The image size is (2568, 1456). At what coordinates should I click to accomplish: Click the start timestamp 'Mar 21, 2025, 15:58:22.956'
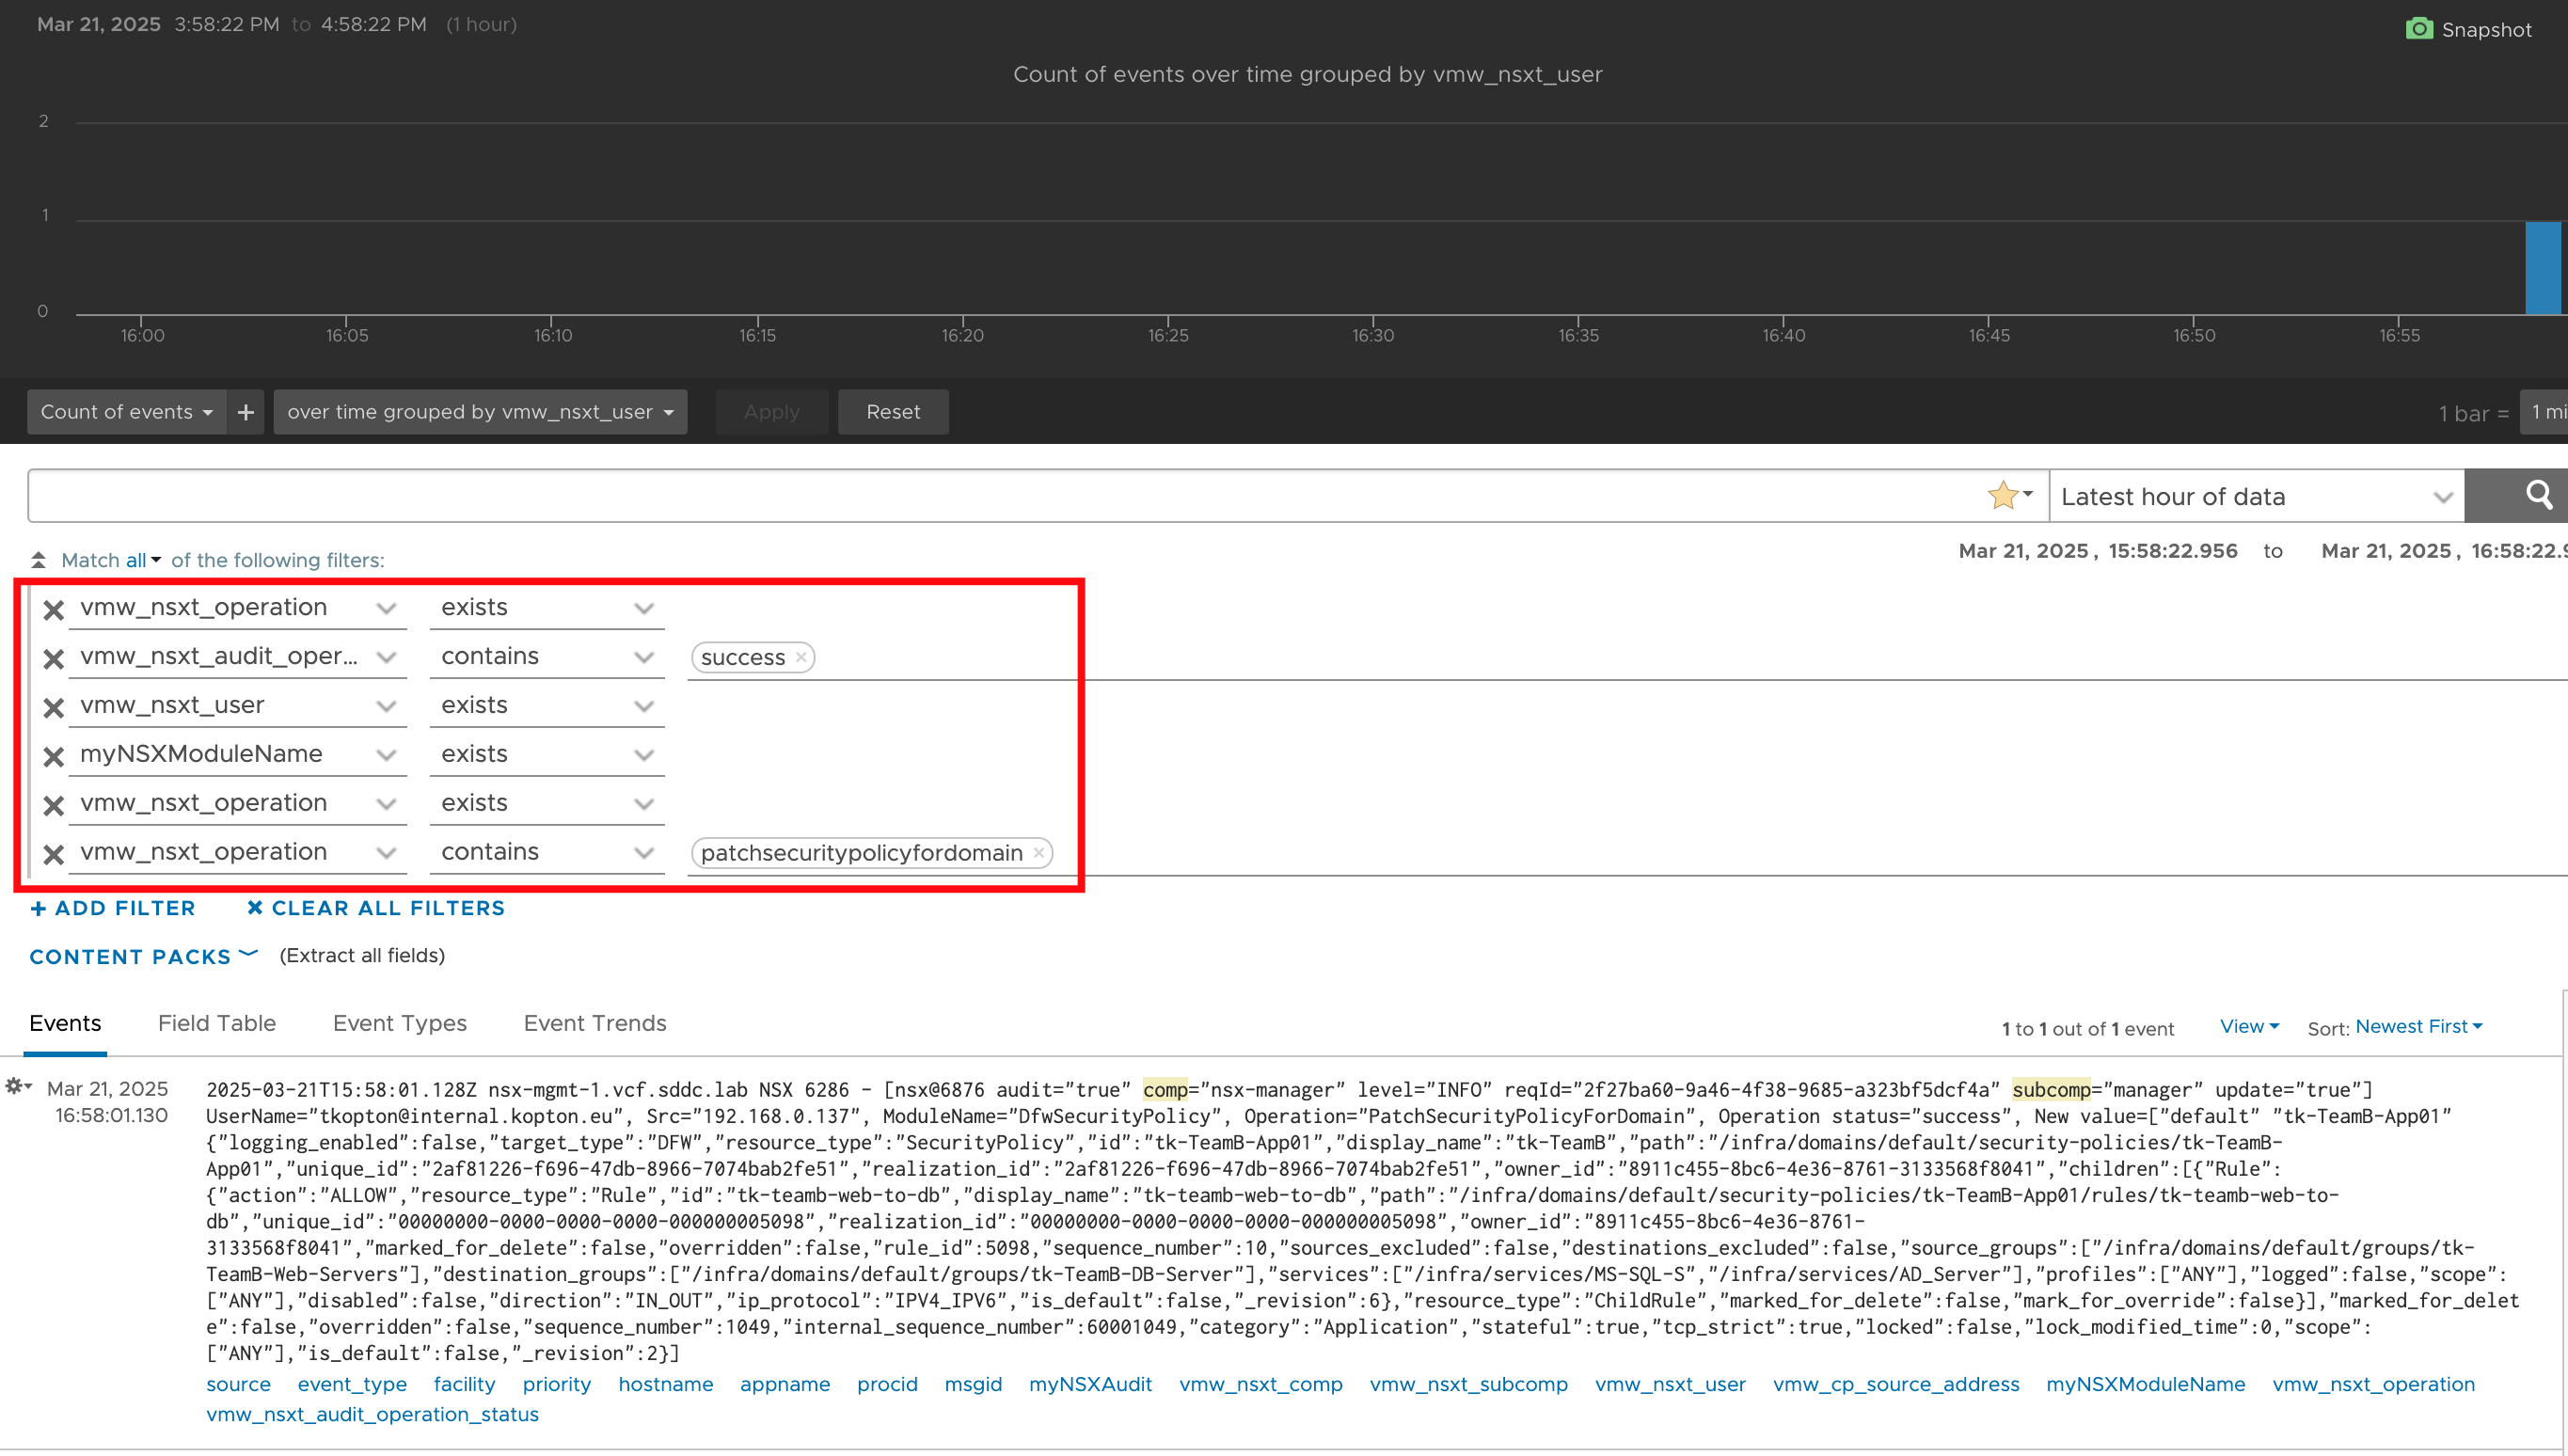[x=2097, y=551]
